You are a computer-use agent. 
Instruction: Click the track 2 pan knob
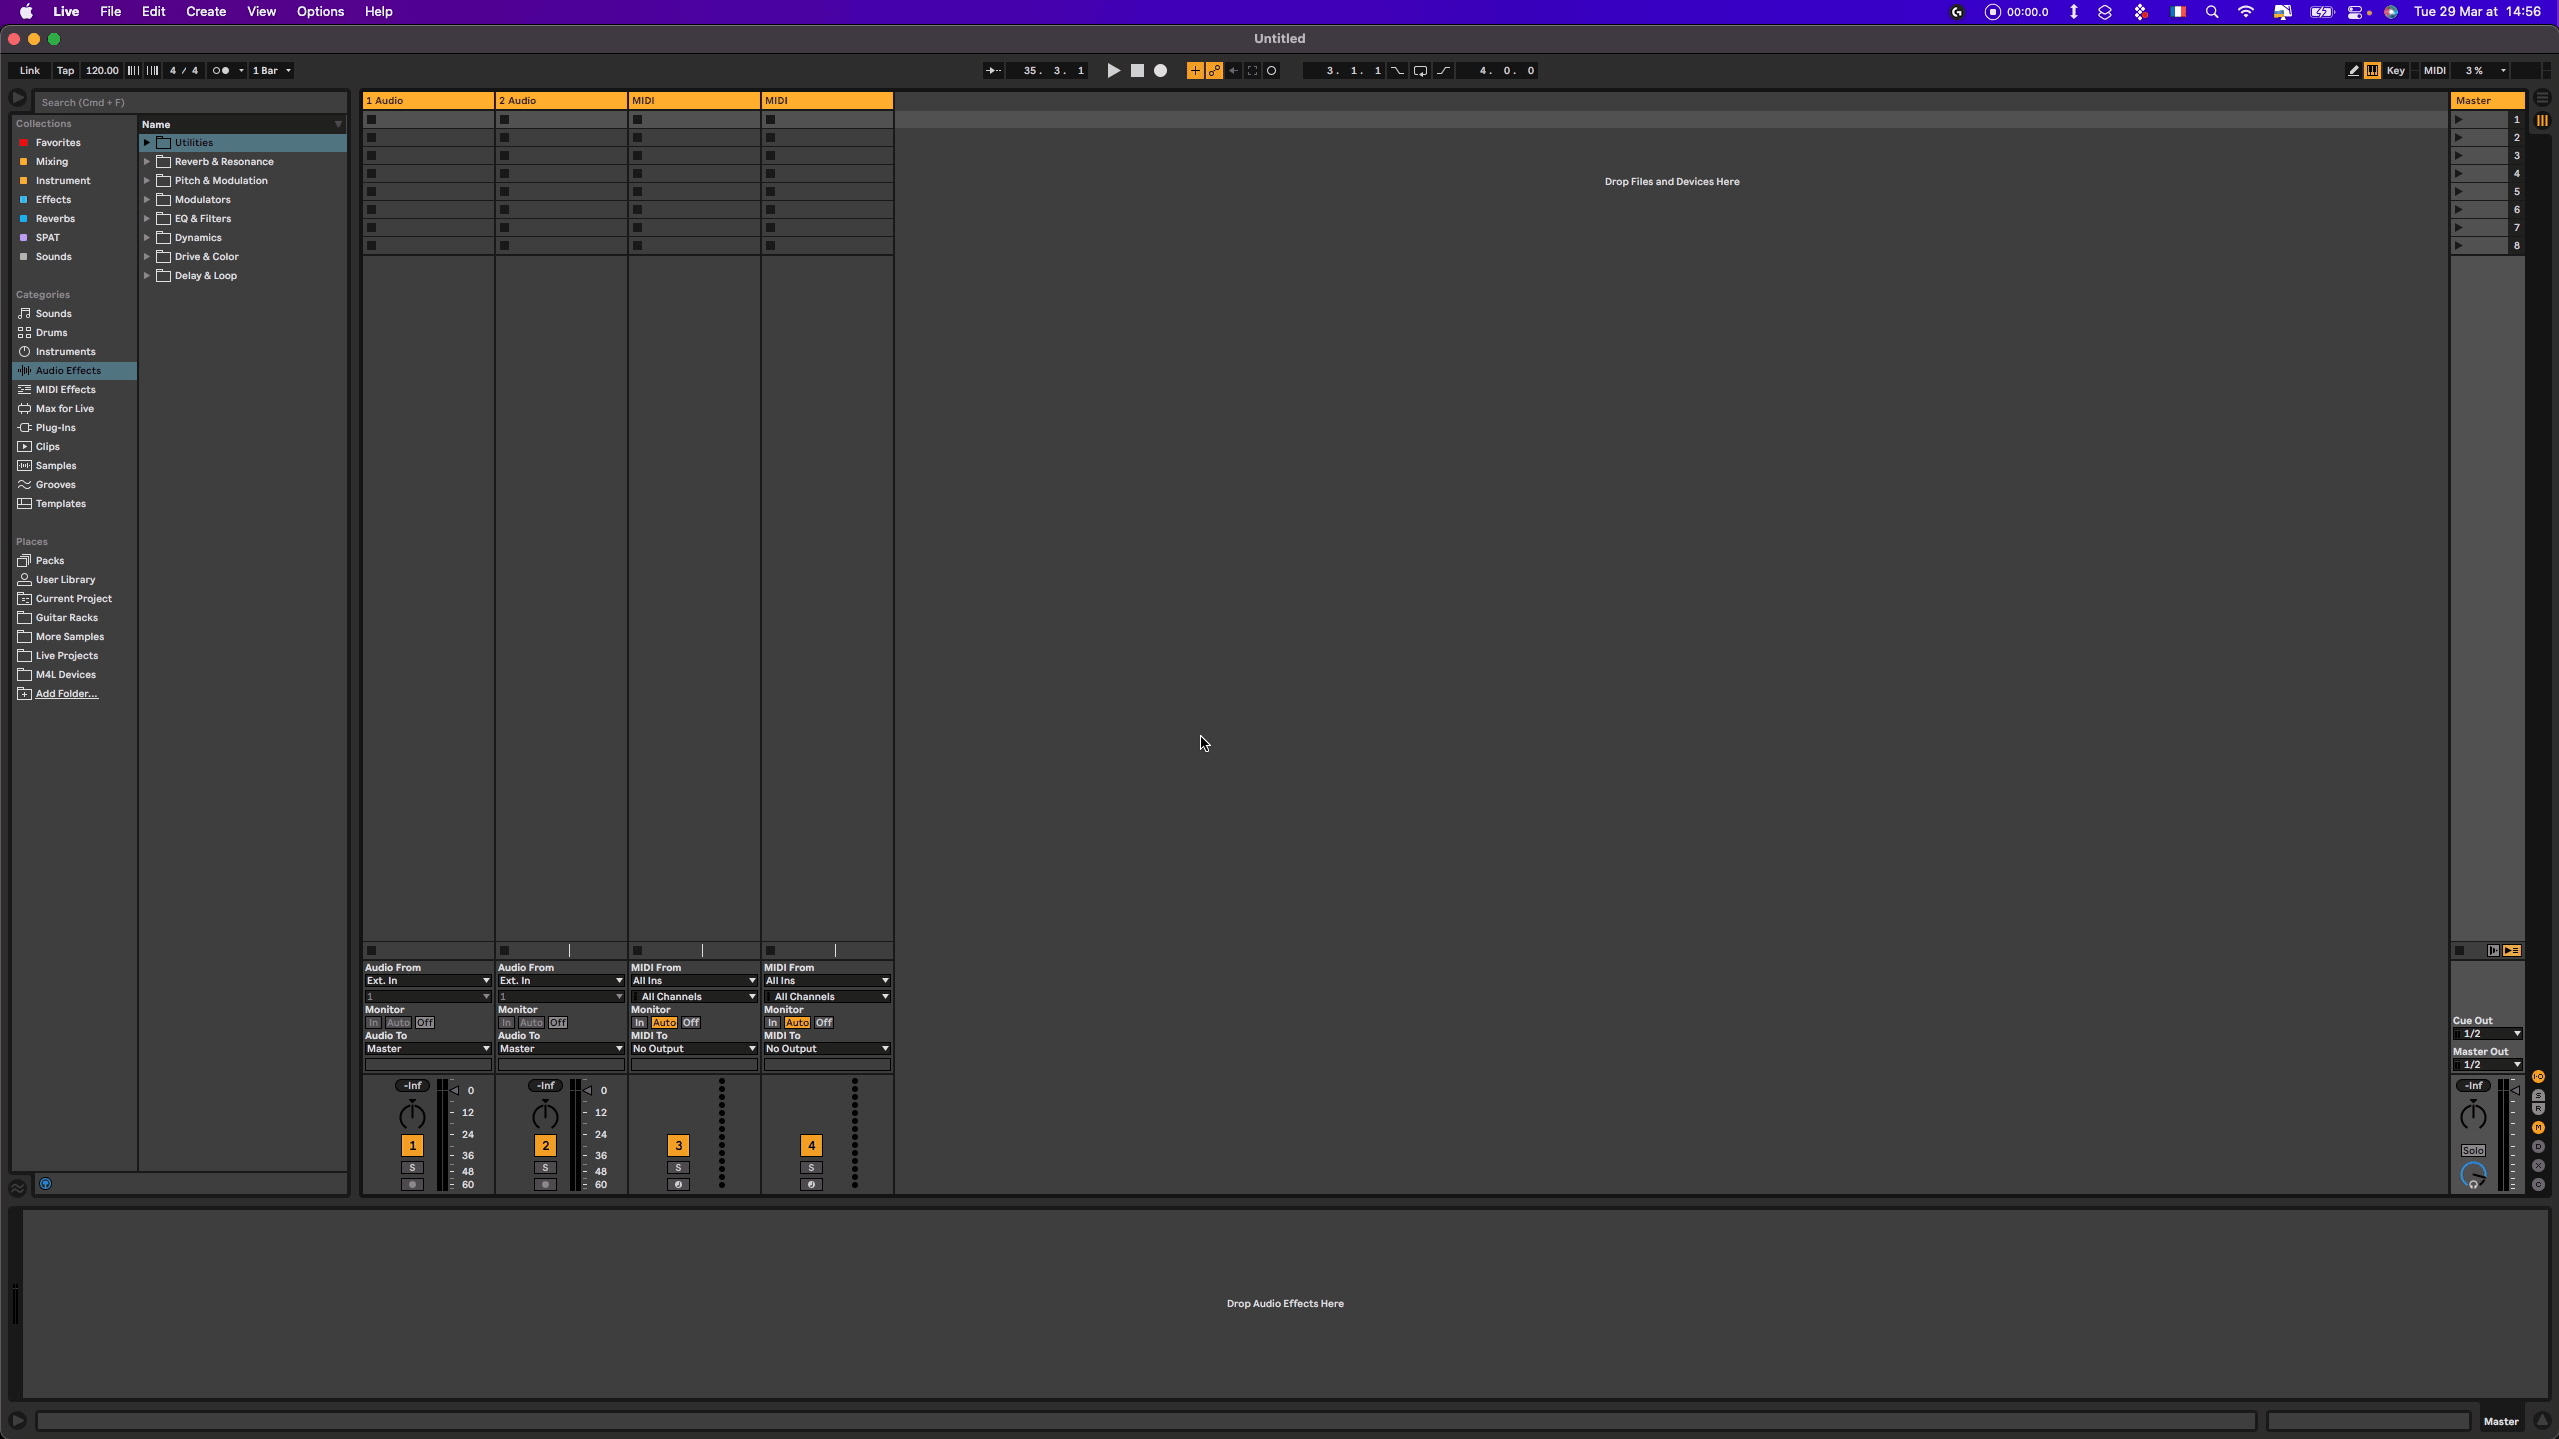(545, 1115)
